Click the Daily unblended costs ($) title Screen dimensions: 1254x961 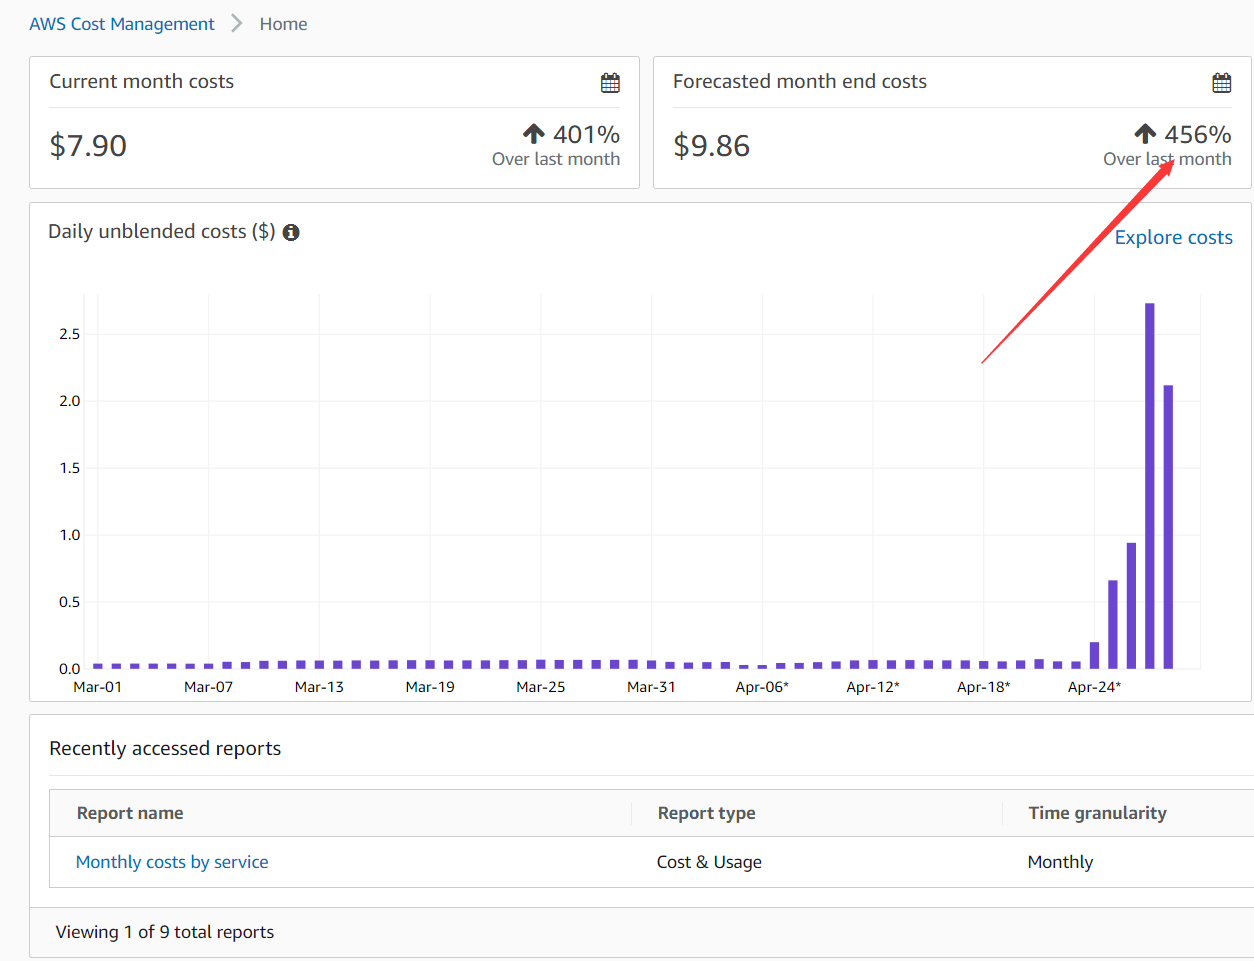pyautogui.click(x=162, y=232)
